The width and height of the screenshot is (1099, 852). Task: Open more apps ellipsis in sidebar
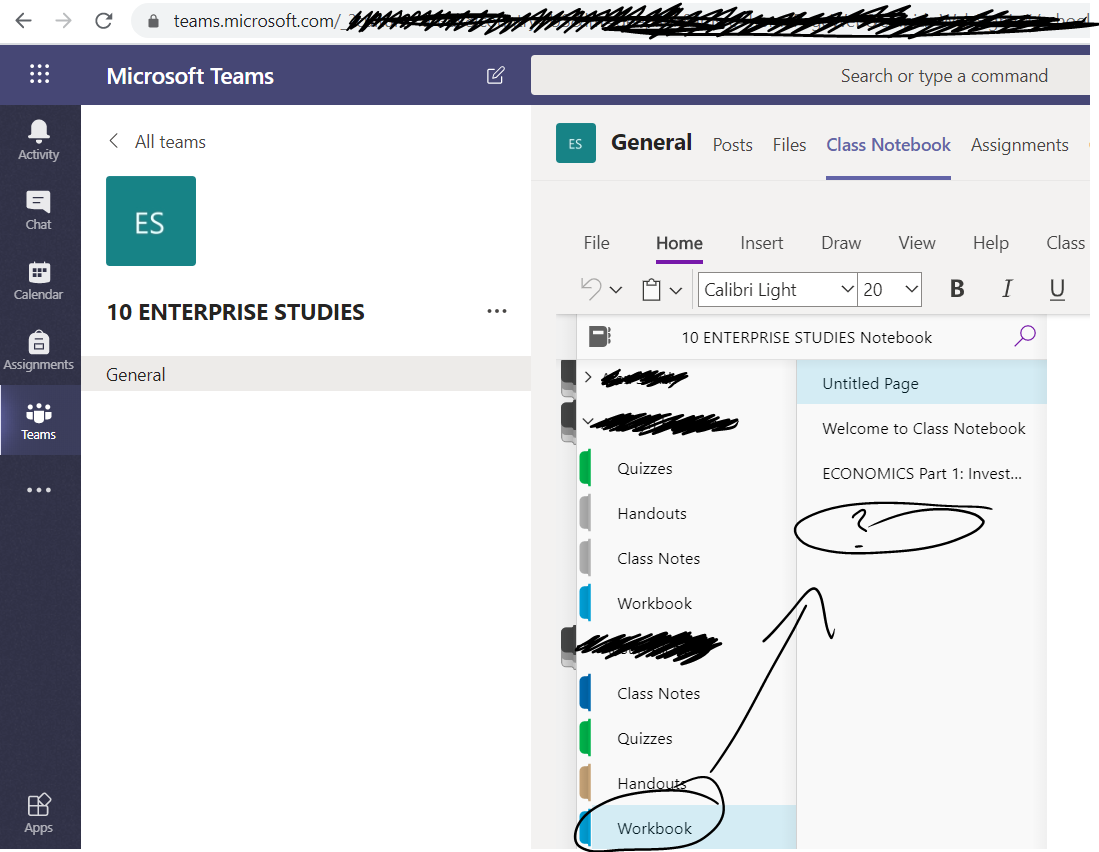click(39, 490)
